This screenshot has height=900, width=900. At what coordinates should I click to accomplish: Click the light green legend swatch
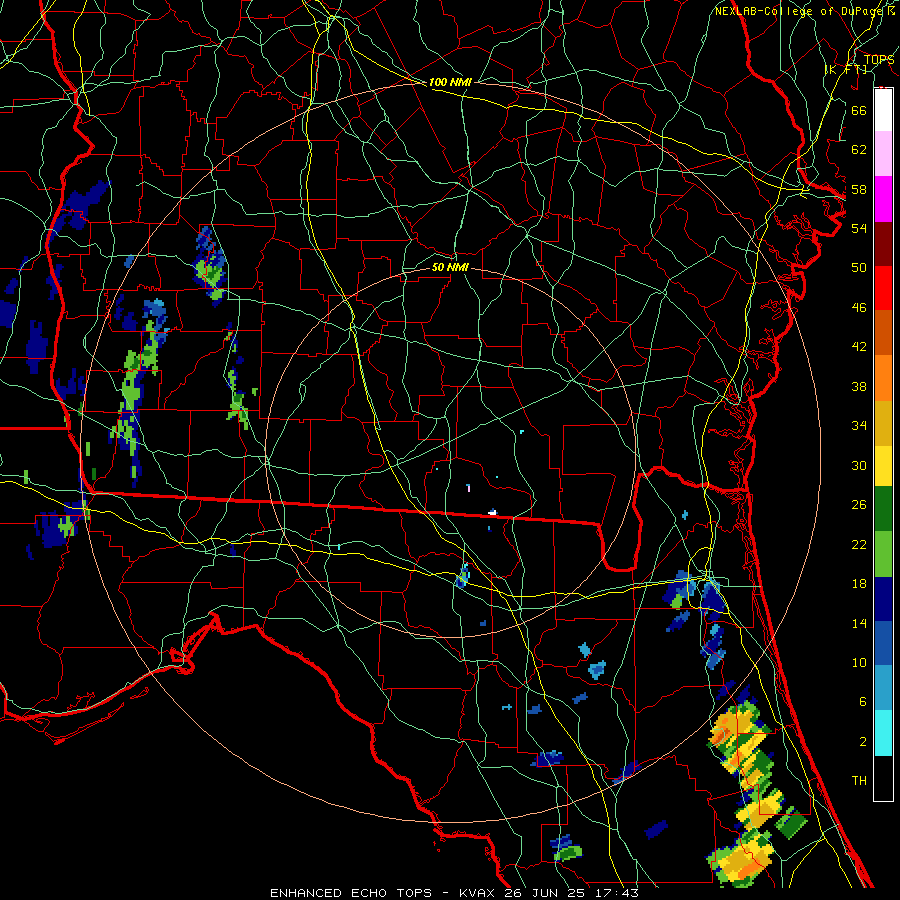tap(883, 554)
